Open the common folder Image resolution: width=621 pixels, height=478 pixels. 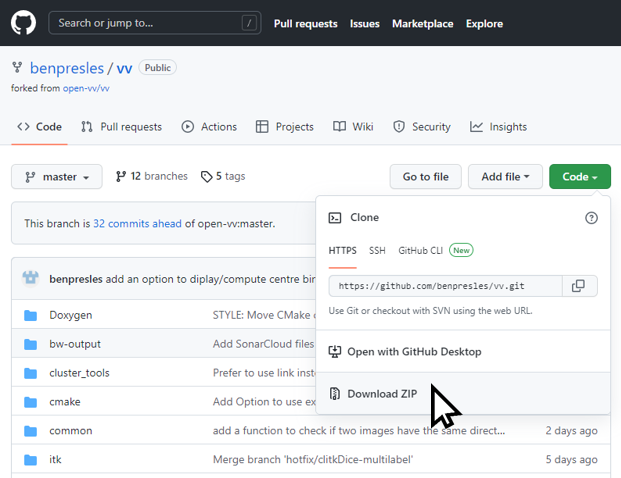(71, 431)
